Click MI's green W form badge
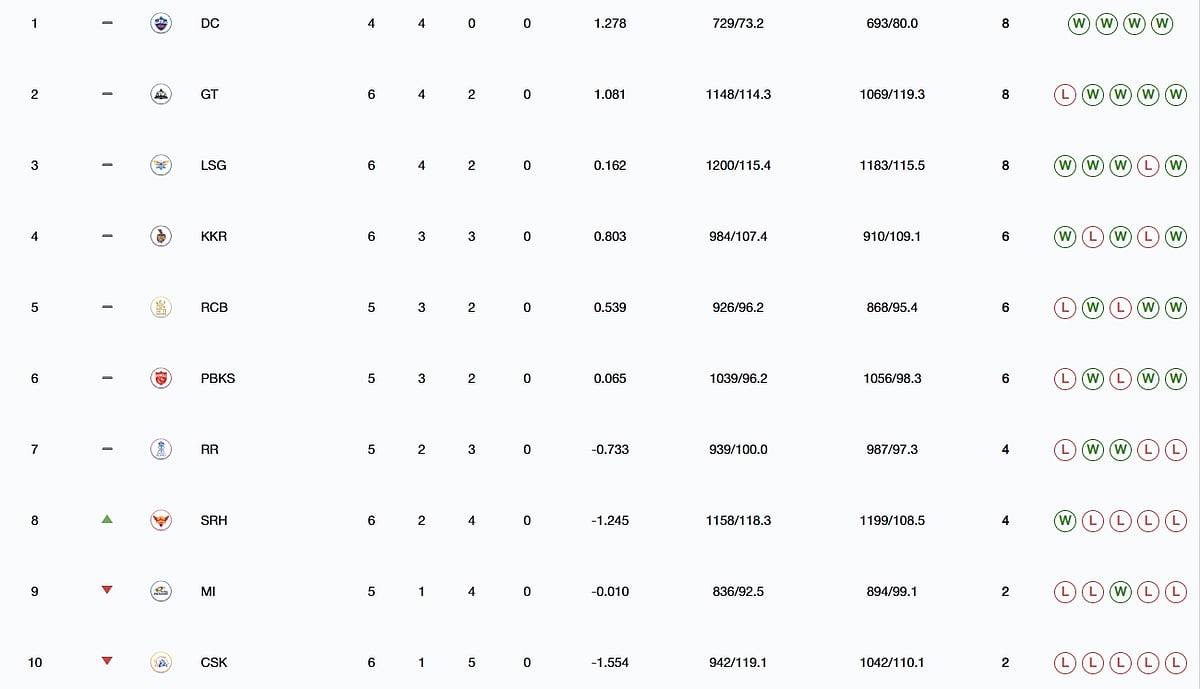1200x689 pixels. click(1121, 591)
